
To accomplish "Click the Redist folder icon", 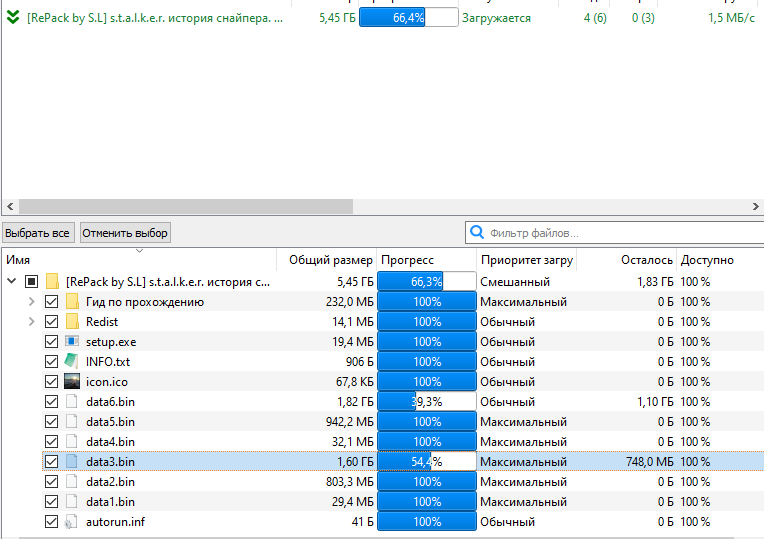I will click(72, 322).
